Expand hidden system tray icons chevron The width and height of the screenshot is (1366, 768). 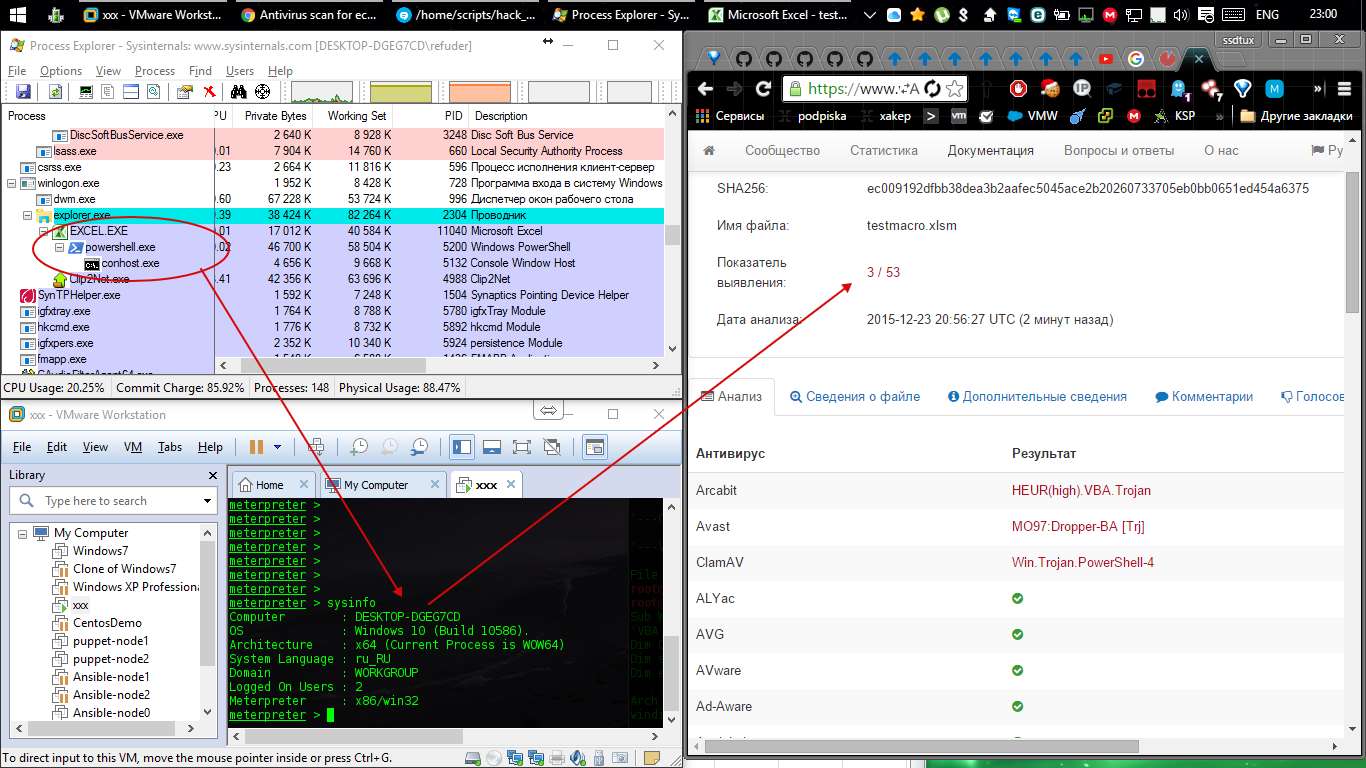[870, 15]
